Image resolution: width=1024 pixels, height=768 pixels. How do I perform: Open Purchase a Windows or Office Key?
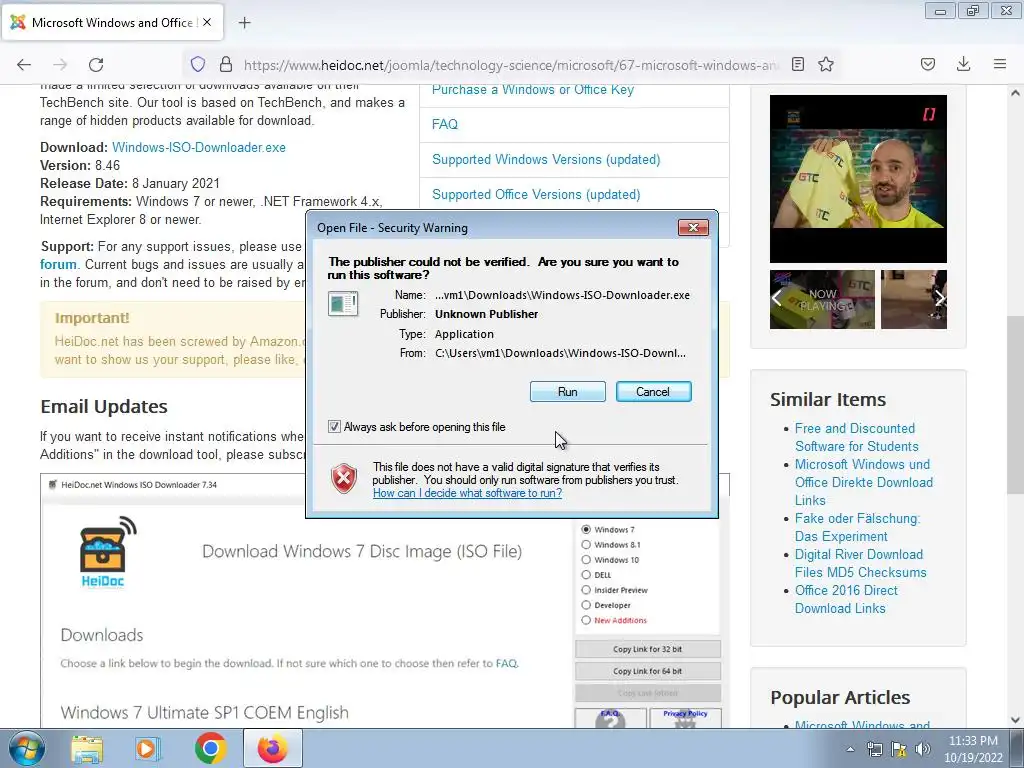coord(533,89)
